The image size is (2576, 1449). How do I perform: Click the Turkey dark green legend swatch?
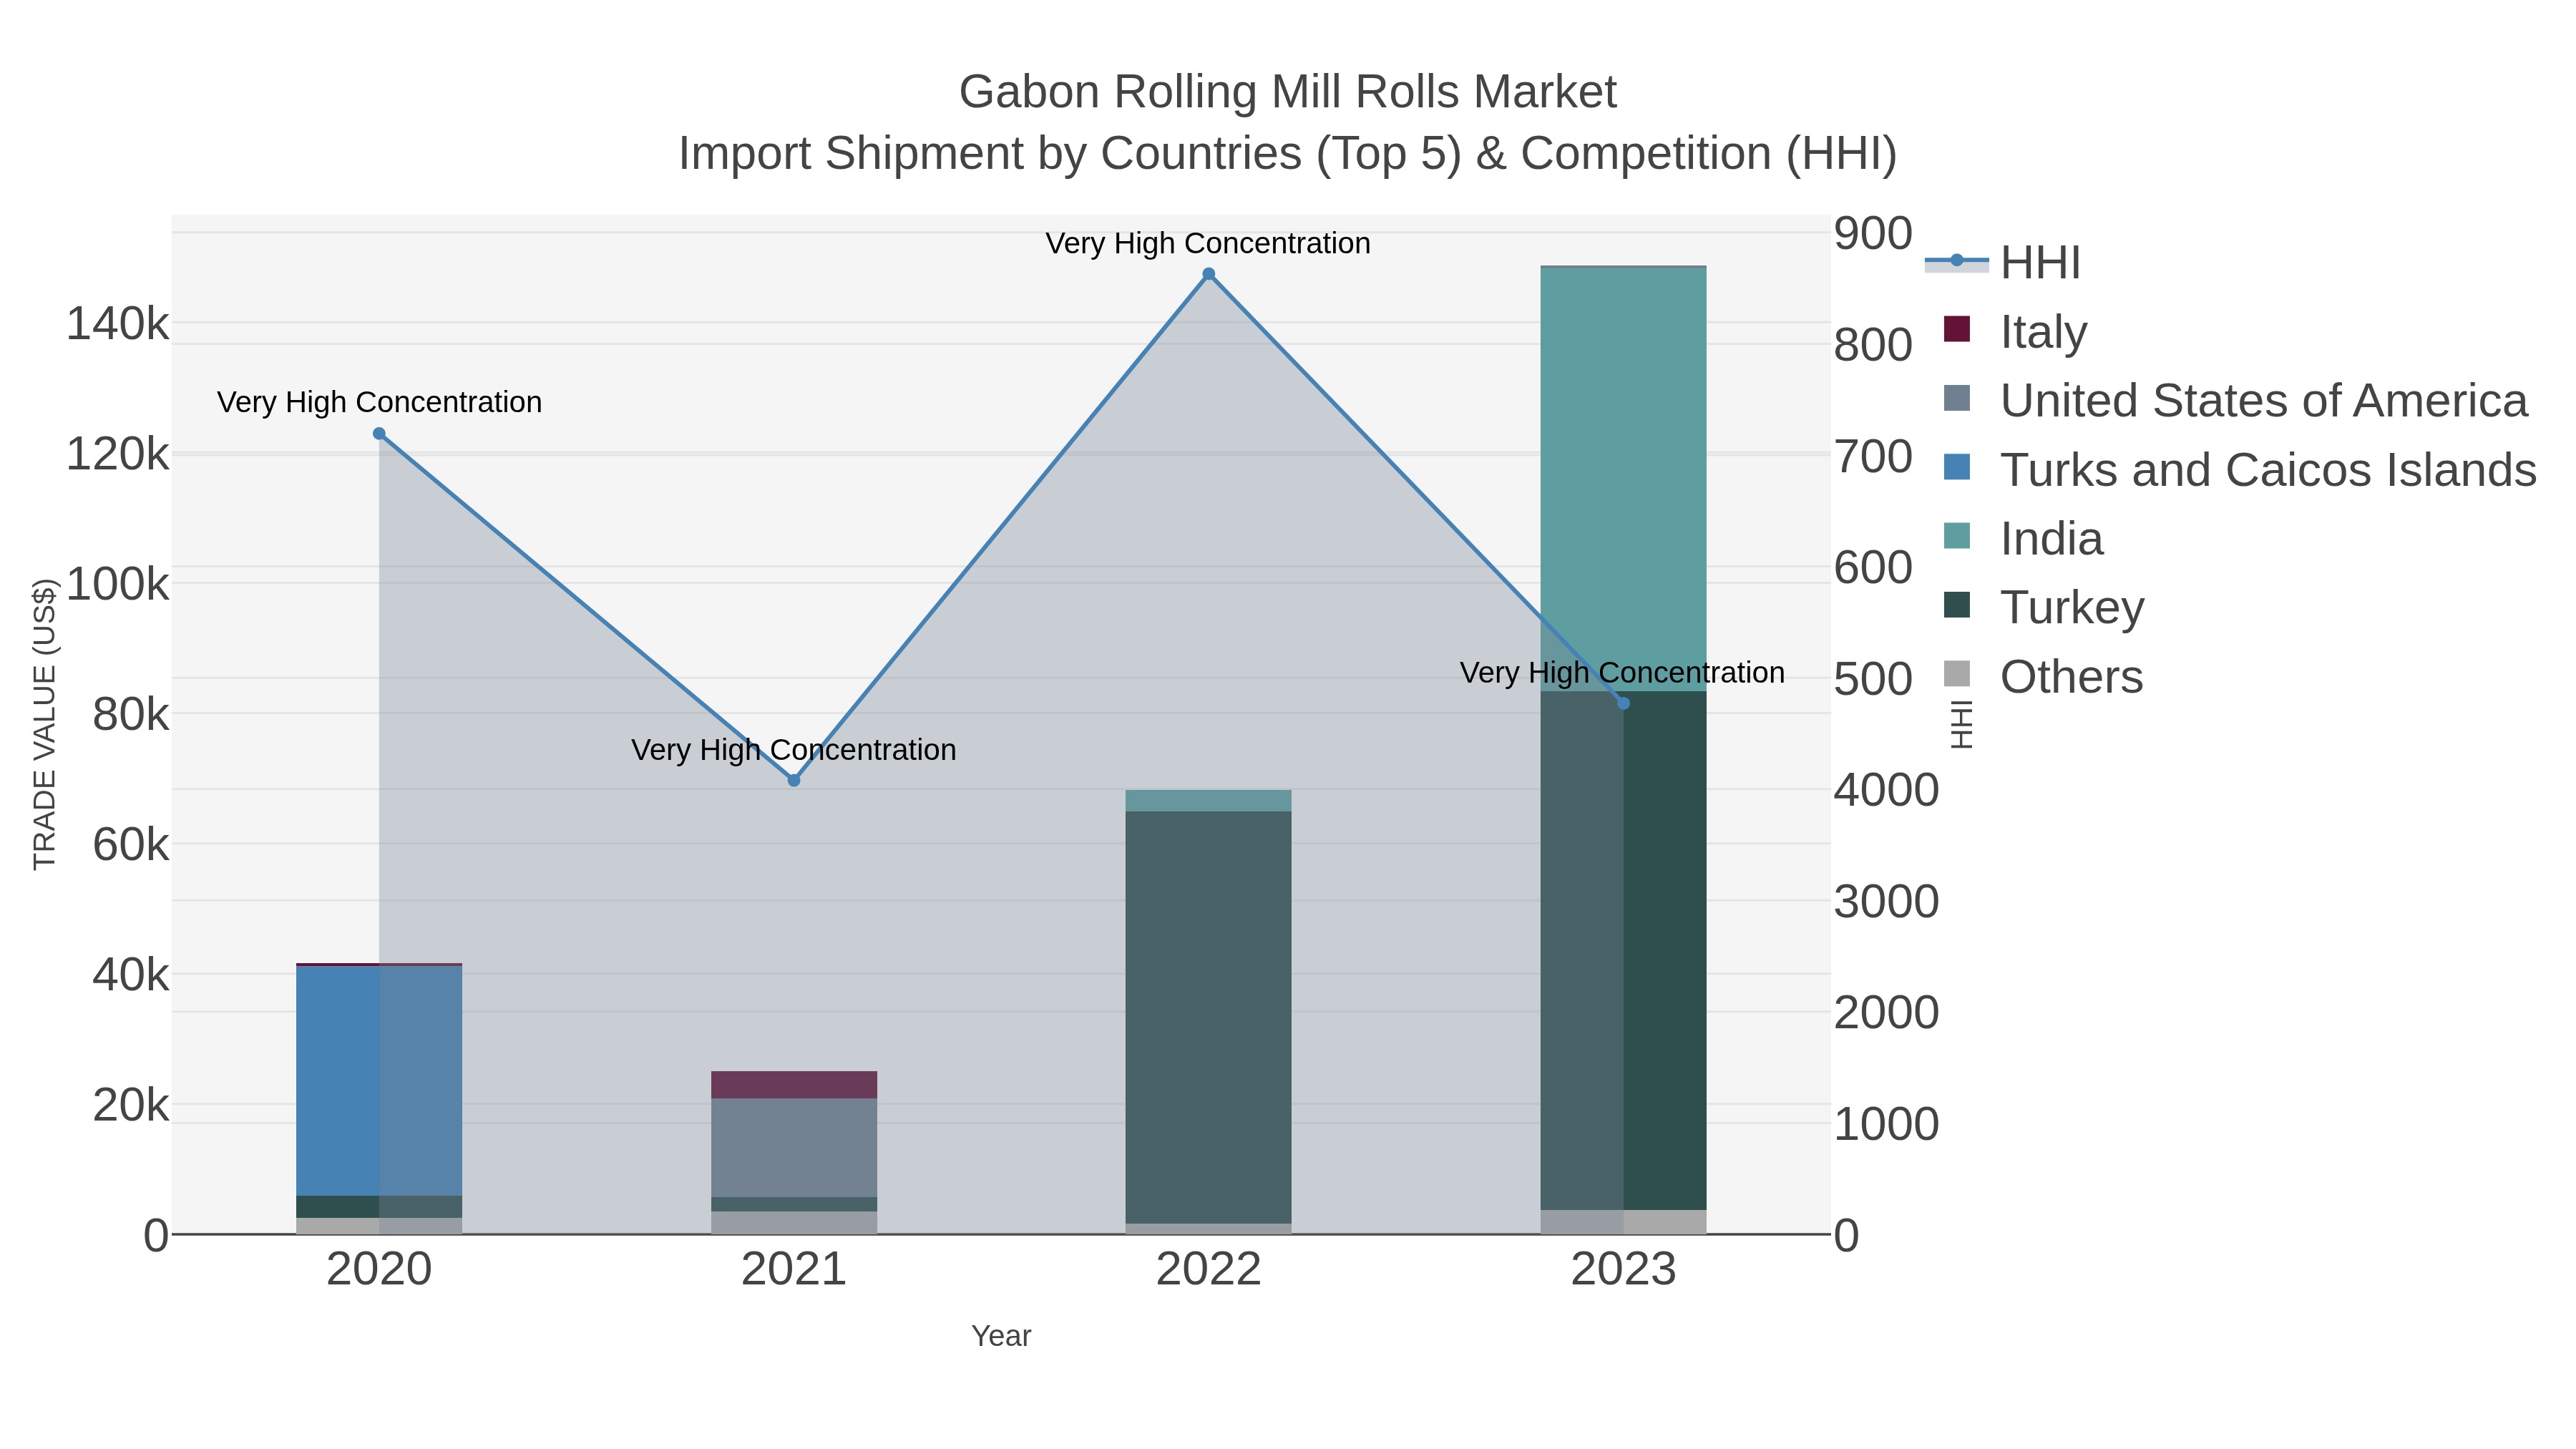[x=1957, y=605]
